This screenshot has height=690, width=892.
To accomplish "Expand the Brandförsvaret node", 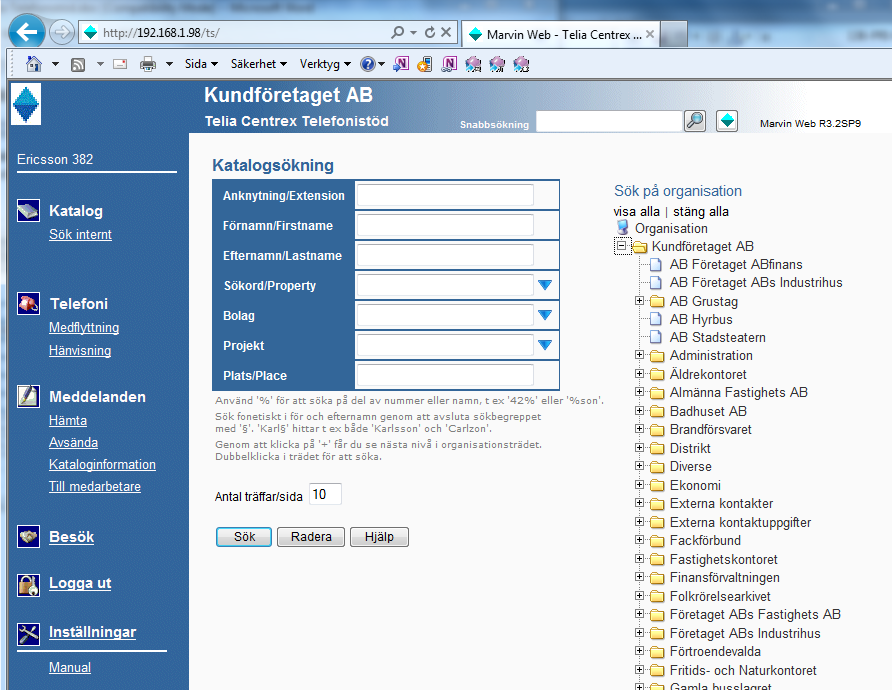I will [x=639, y=428].
